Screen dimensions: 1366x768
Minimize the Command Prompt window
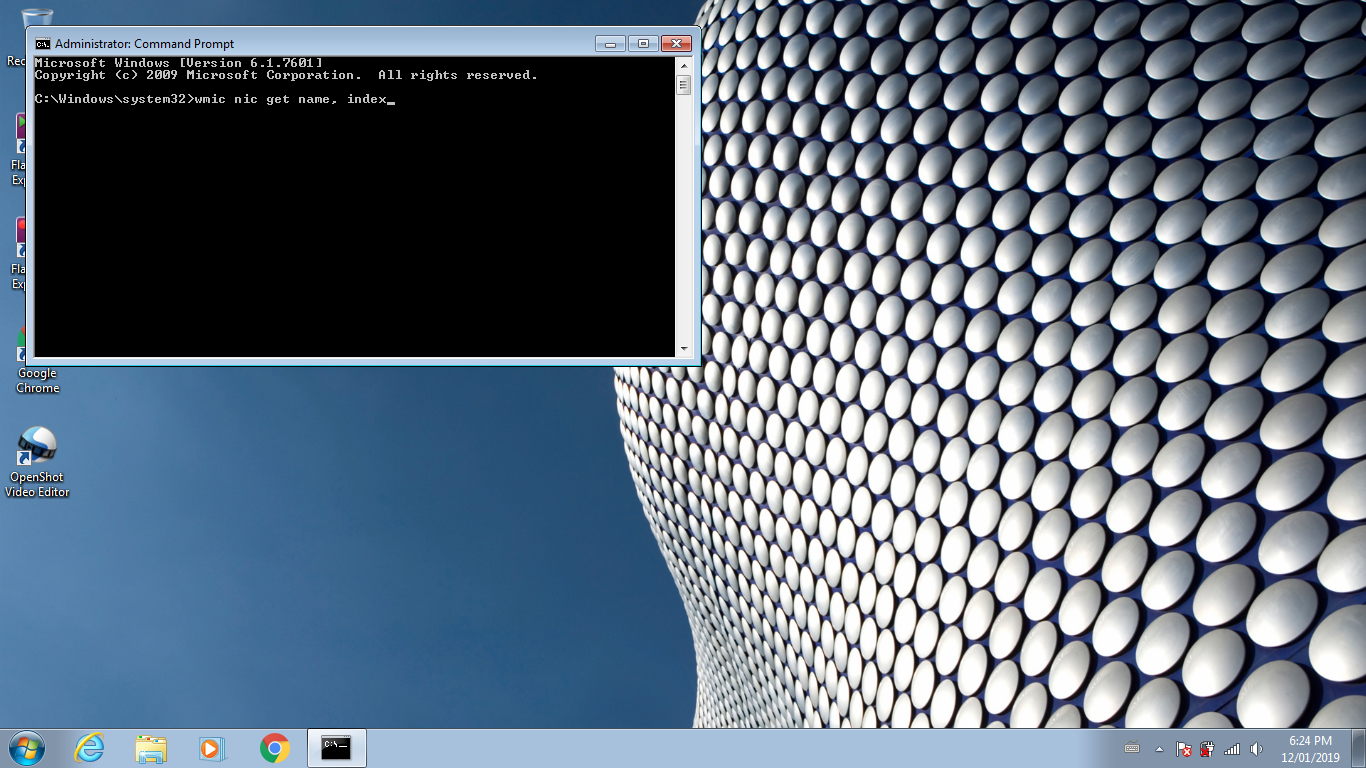(x=610, y=43)
